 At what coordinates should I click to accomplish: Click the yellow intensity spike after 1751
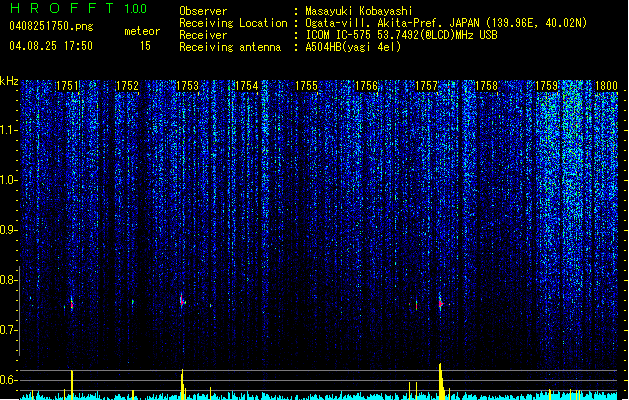(x=72, y=384)
